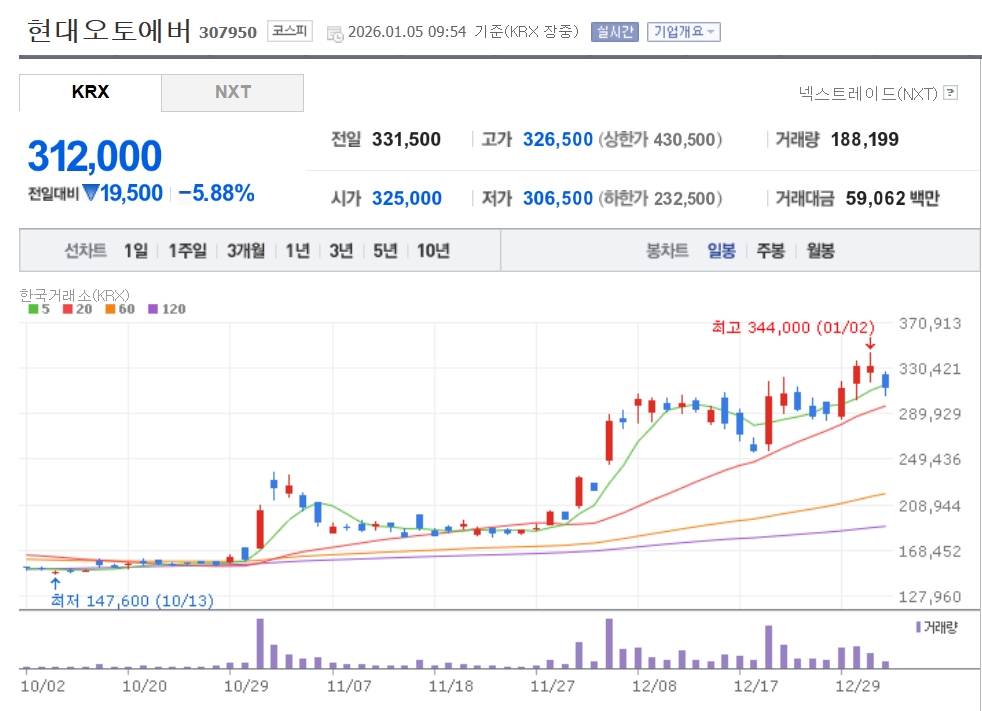Select the orange 60-day moving average legend
982x711 pixels.
click(x=120, y=309)
